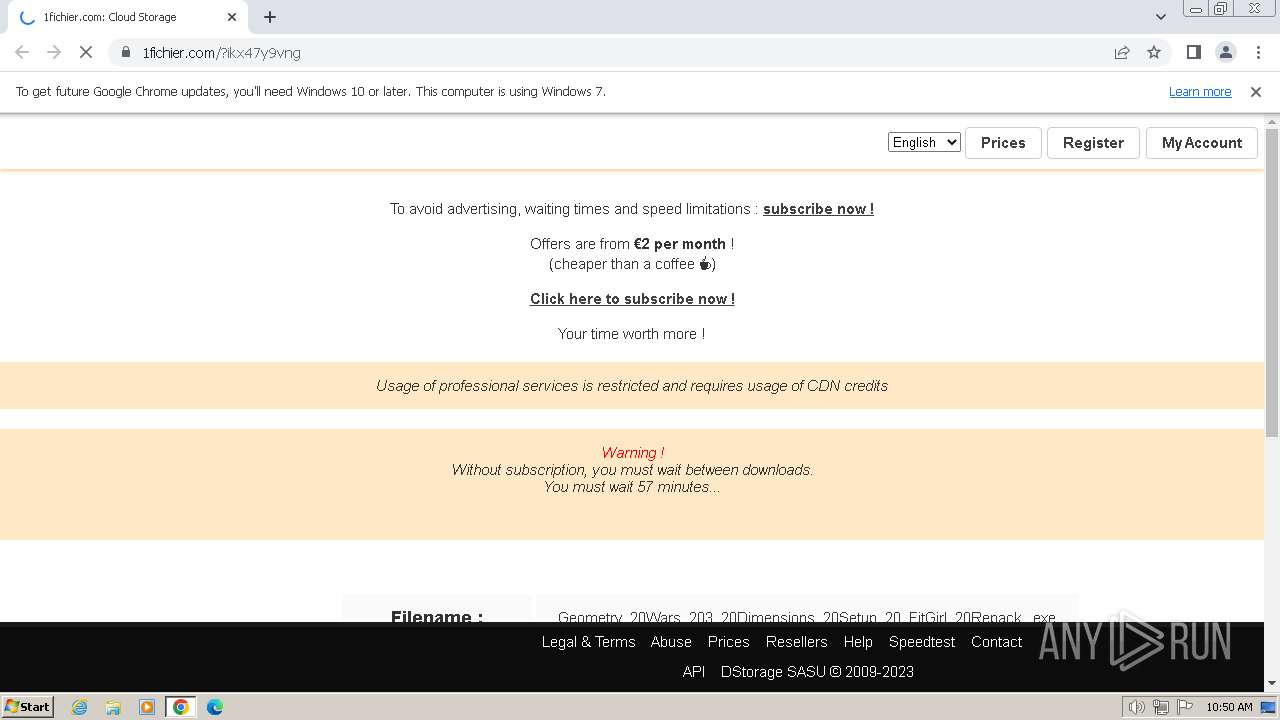Open the Chrome profile menu

1225,52
